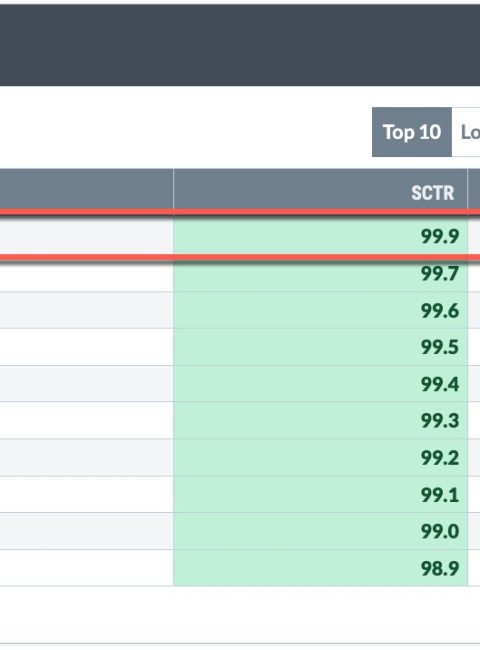The width and height of the screenshot is (480, 650).
Task: Choose the 99.3 SCTR cell
Action: pyautogui.click(x=320, y=420)
